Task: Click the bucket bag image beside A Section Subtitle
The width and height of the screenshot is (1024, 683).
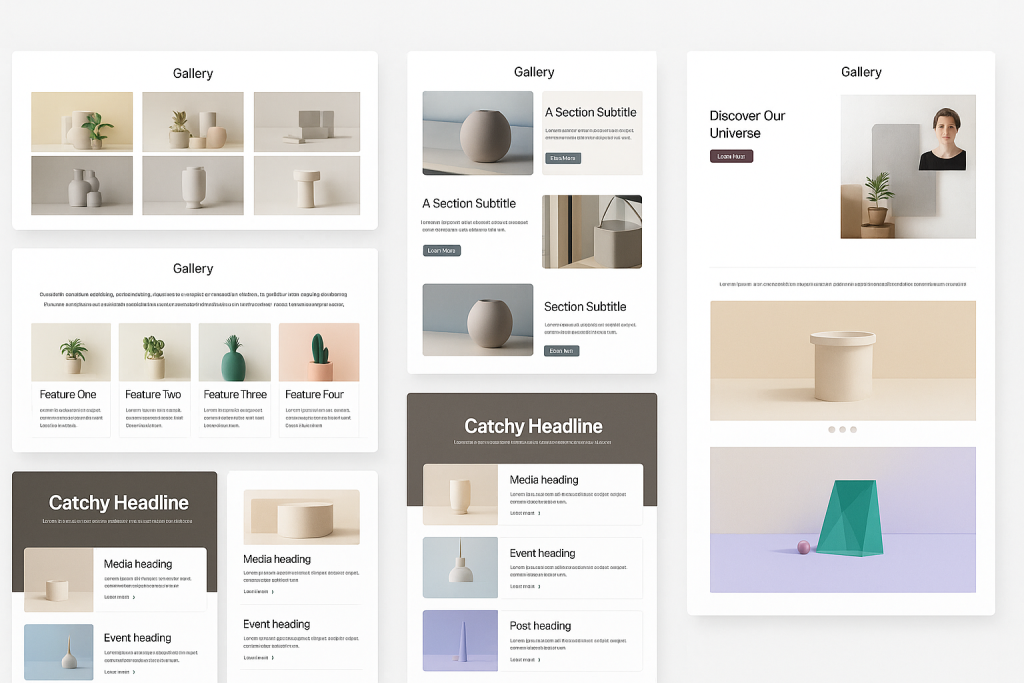Action: pos(592,232)
